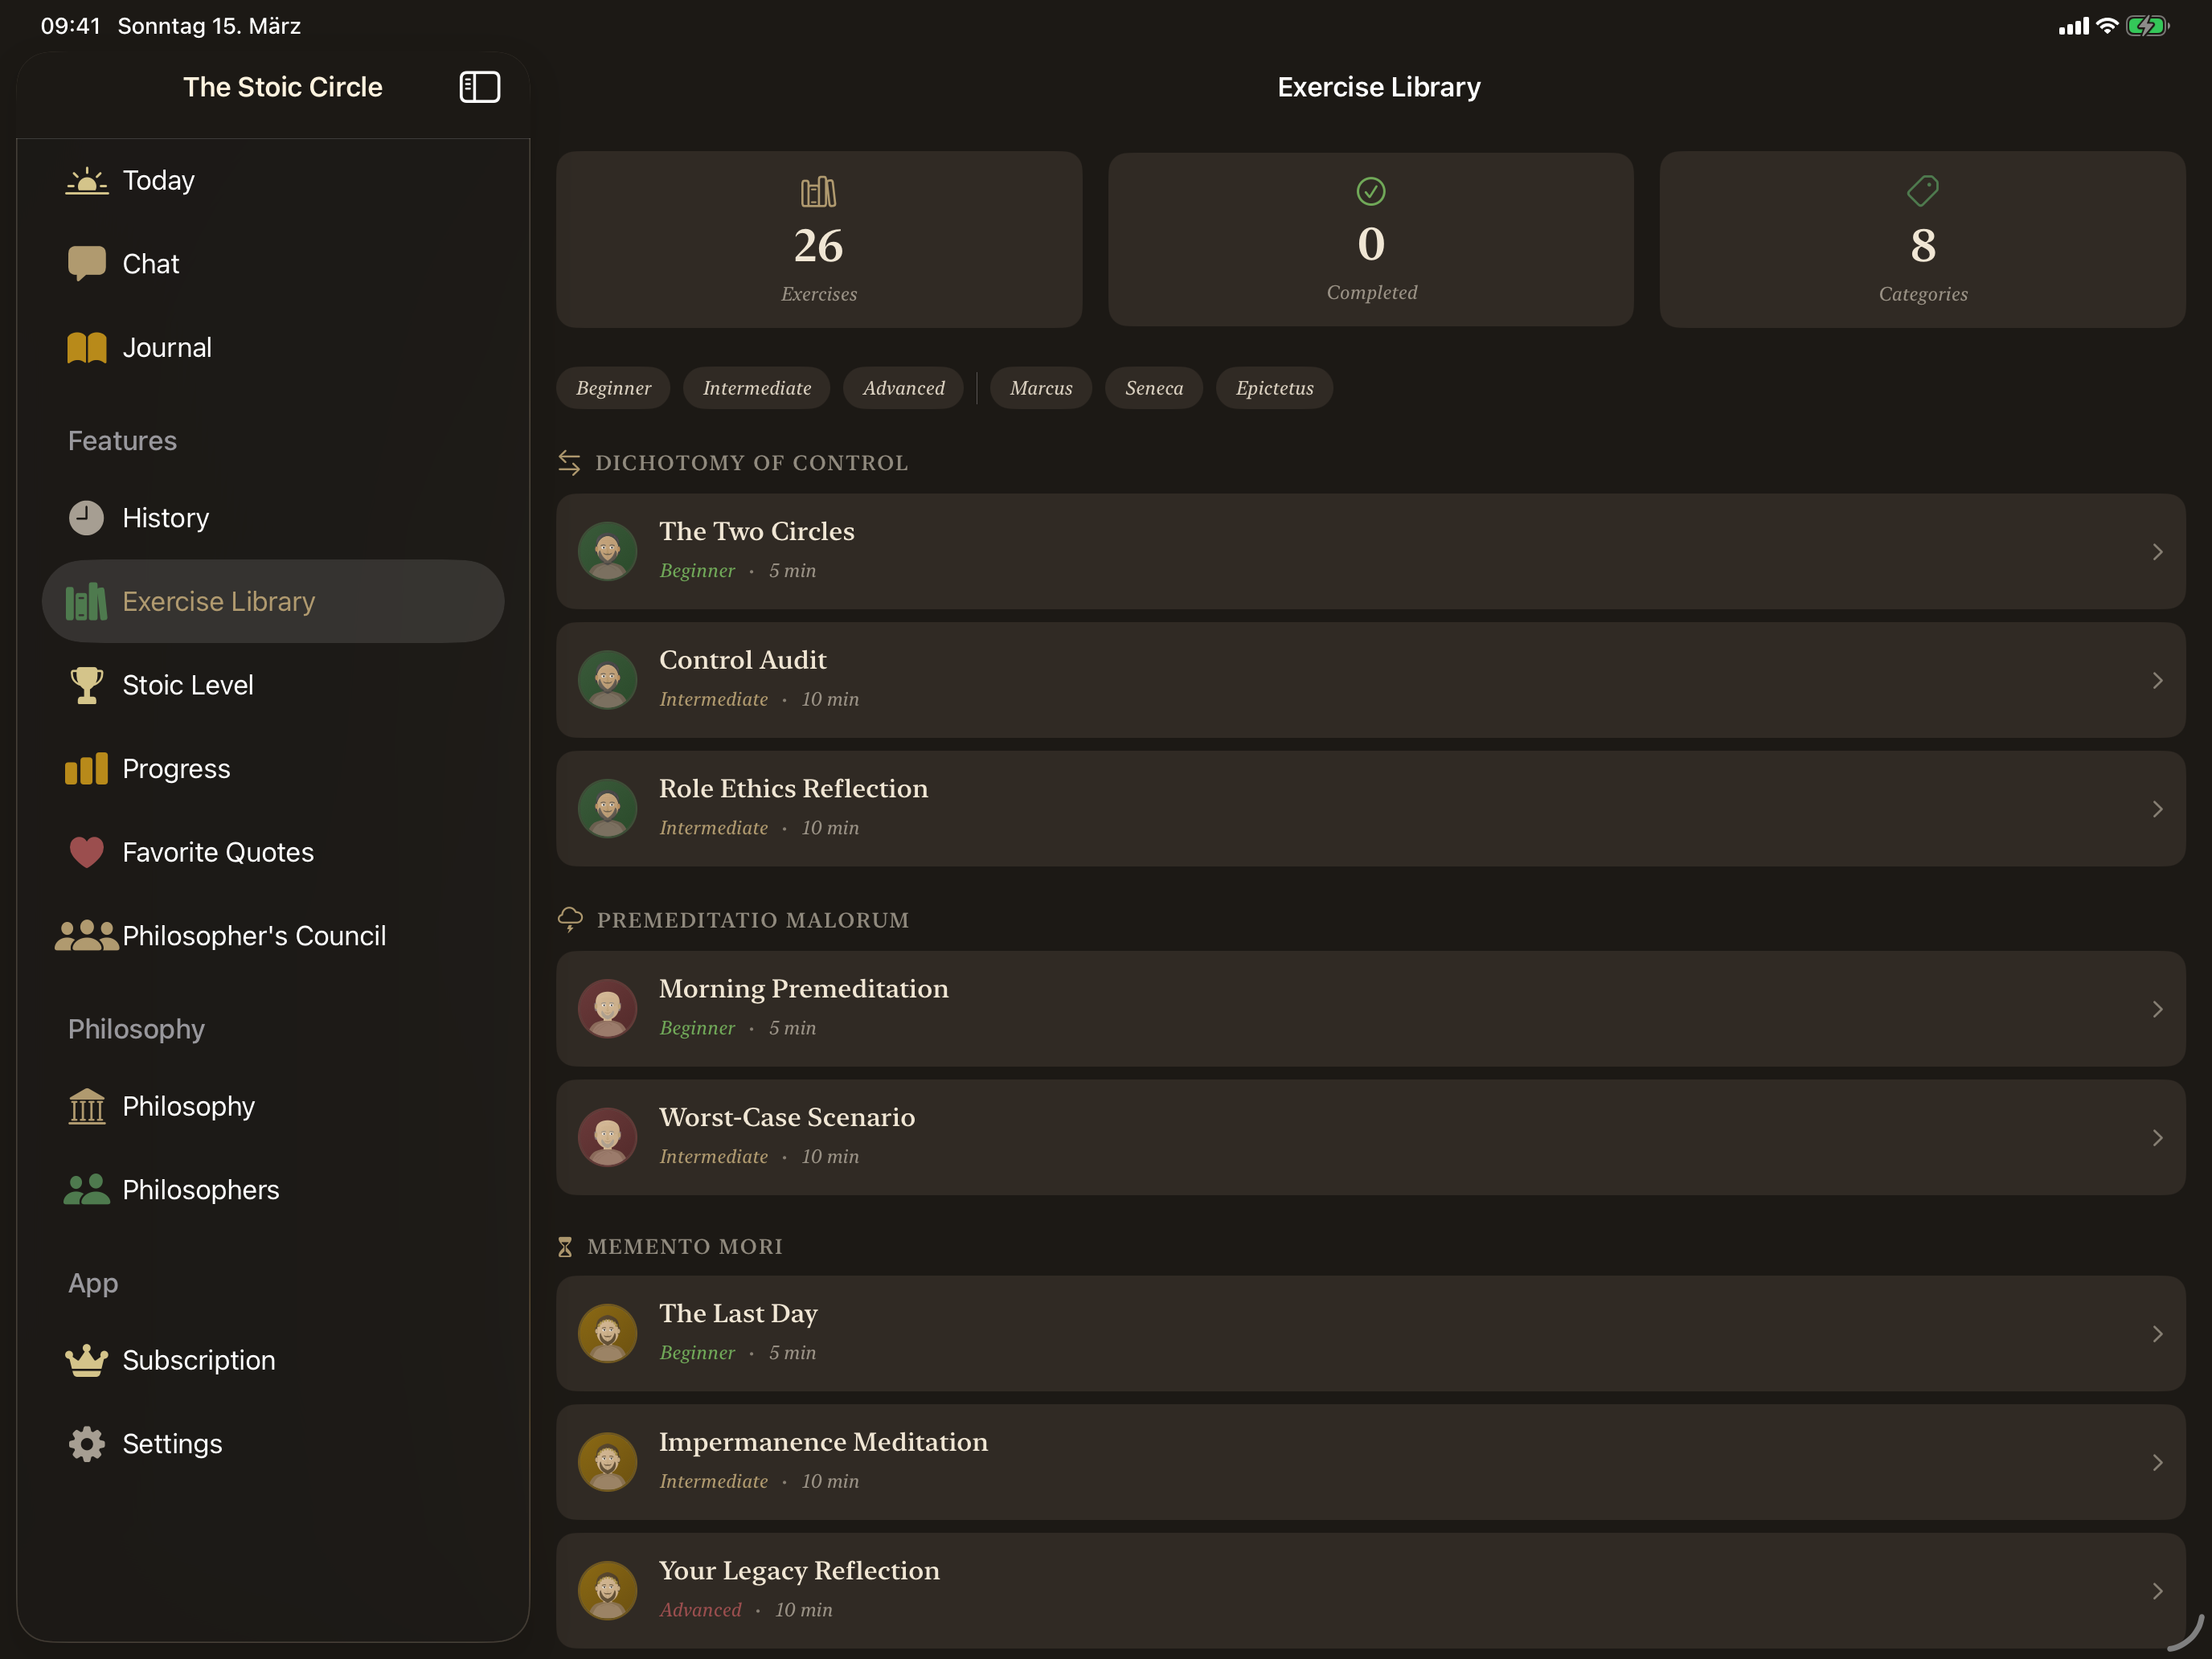
Task: Select Philosopher's Council menu item
Action: click(x=273, y=936)
